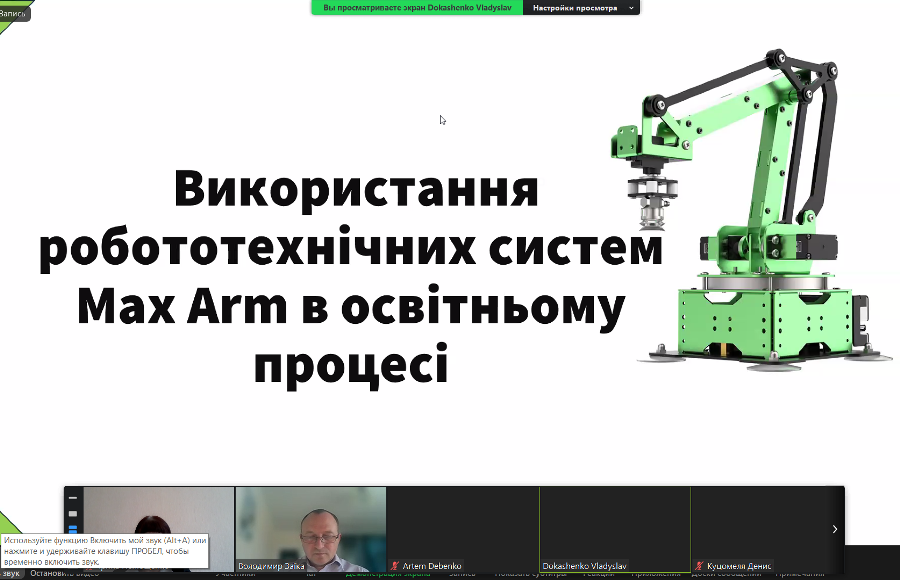Viewport: 900px width, 580px height.
Task: Click the Dokashenko Vladyslav name label
Action: coord(584,566)
